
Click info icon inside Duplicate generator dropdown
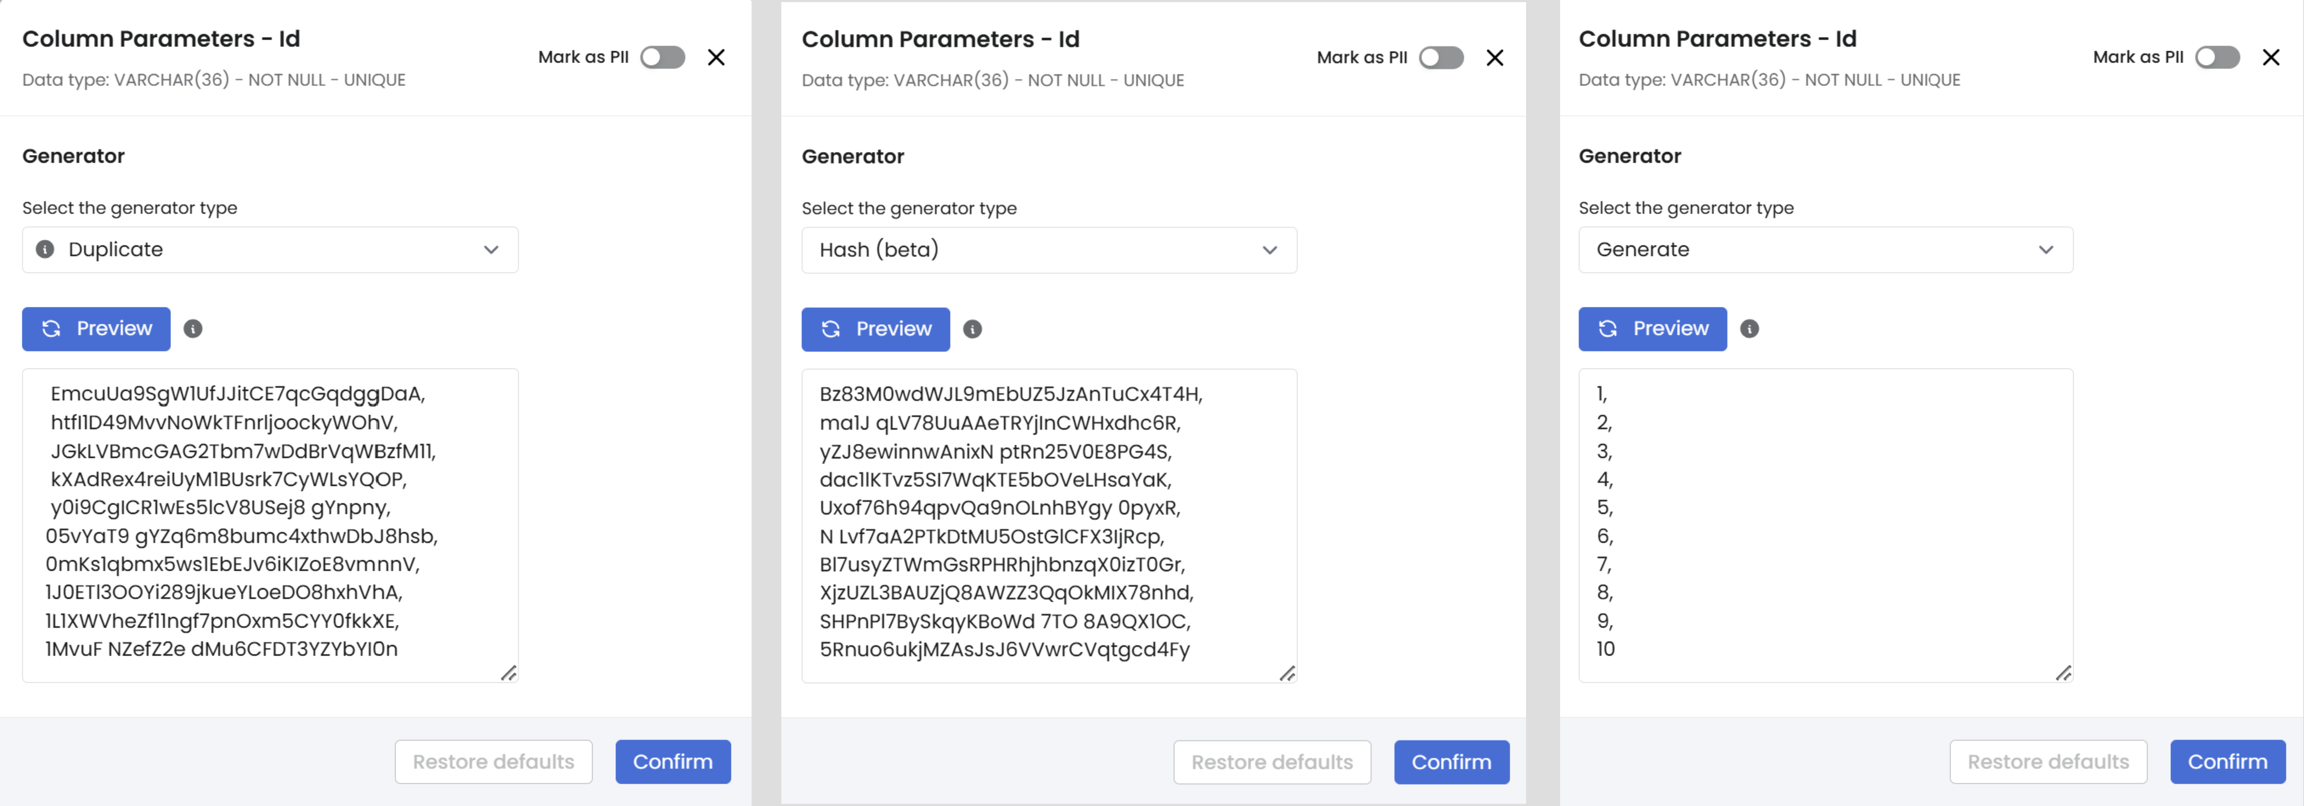pyautogui.click(x=45, y=249)
